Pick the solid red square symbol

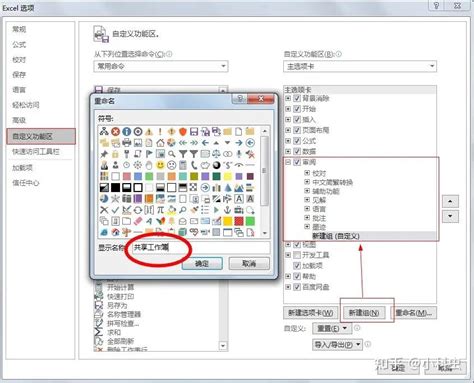[x=239, y=221]
